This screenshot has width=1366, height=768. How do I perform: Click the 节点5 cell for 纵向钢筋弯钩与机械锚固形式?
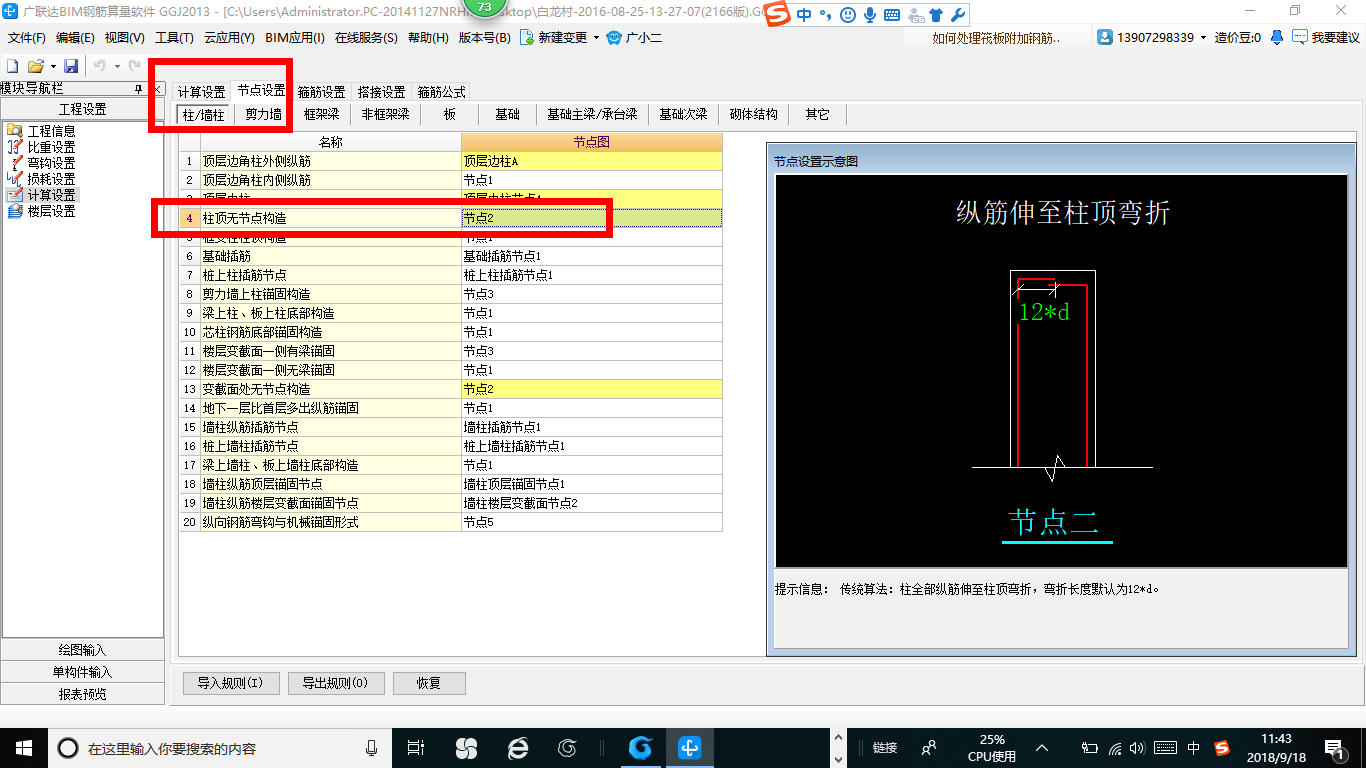click(591, 522)
